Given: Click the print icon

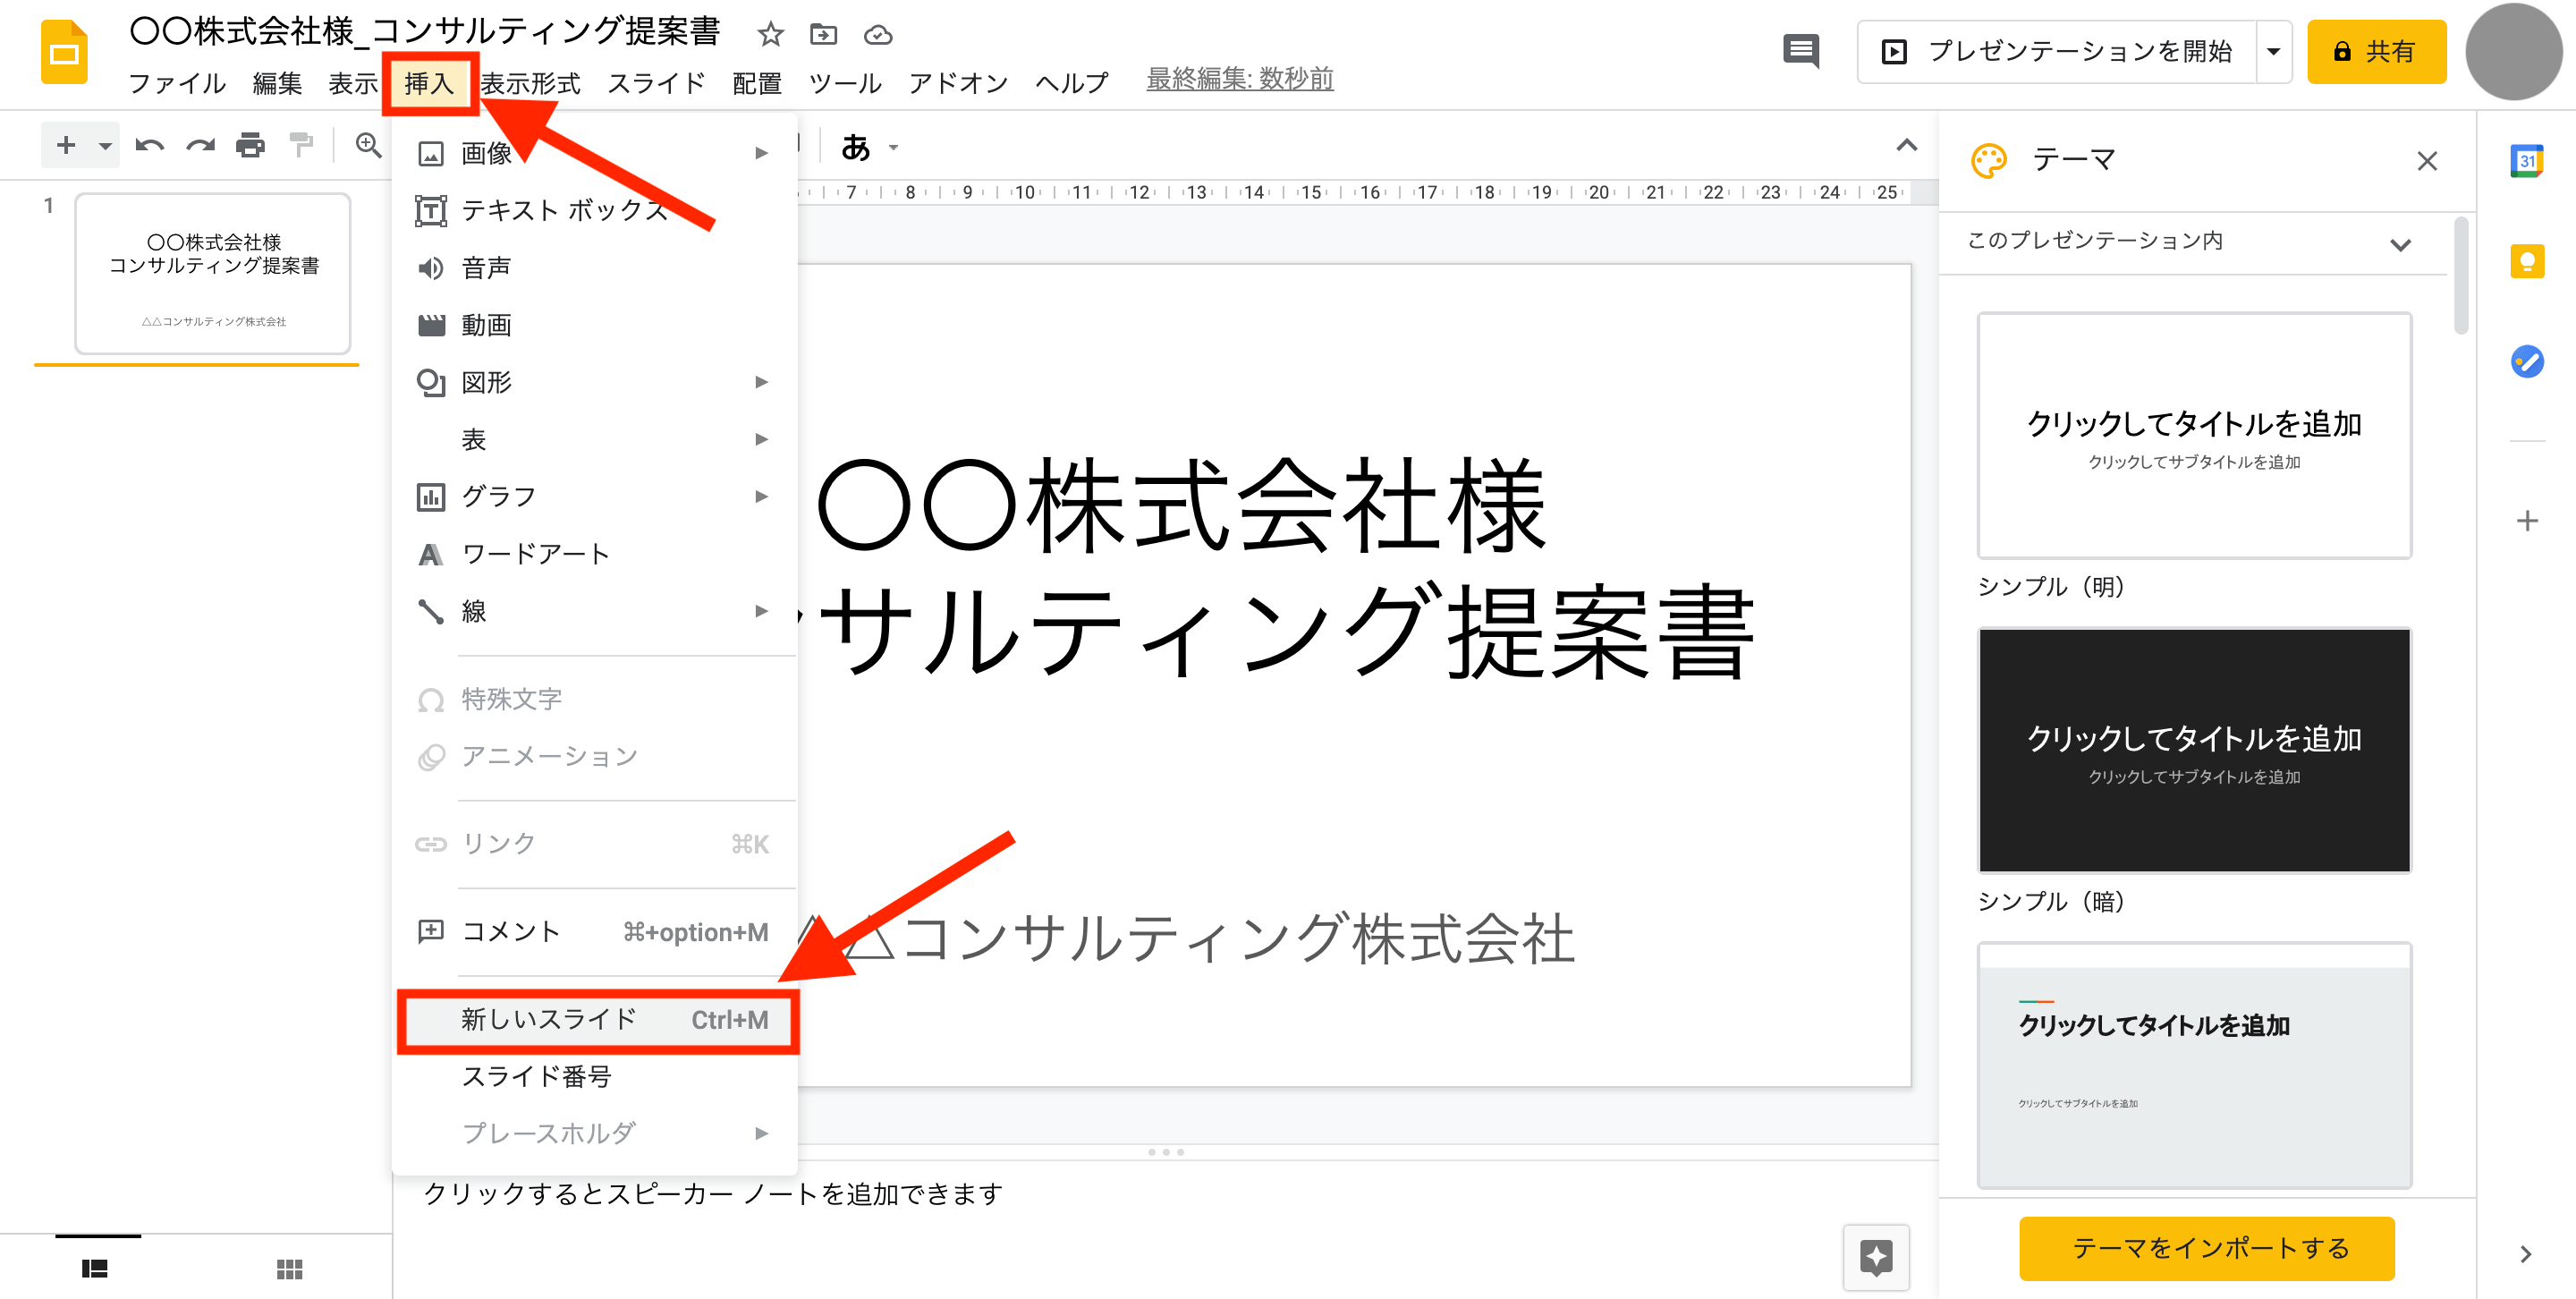Looking at the screenshot, I should tap(250, 146).
